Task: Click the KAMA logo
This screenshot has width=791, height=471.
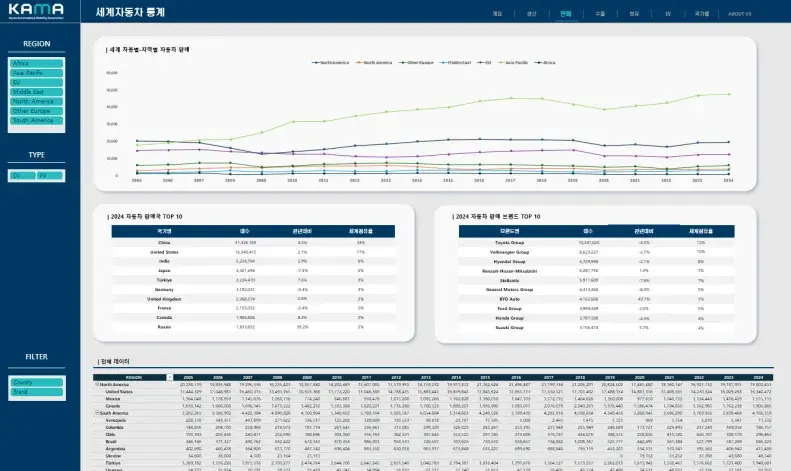Action: [36, 11]
